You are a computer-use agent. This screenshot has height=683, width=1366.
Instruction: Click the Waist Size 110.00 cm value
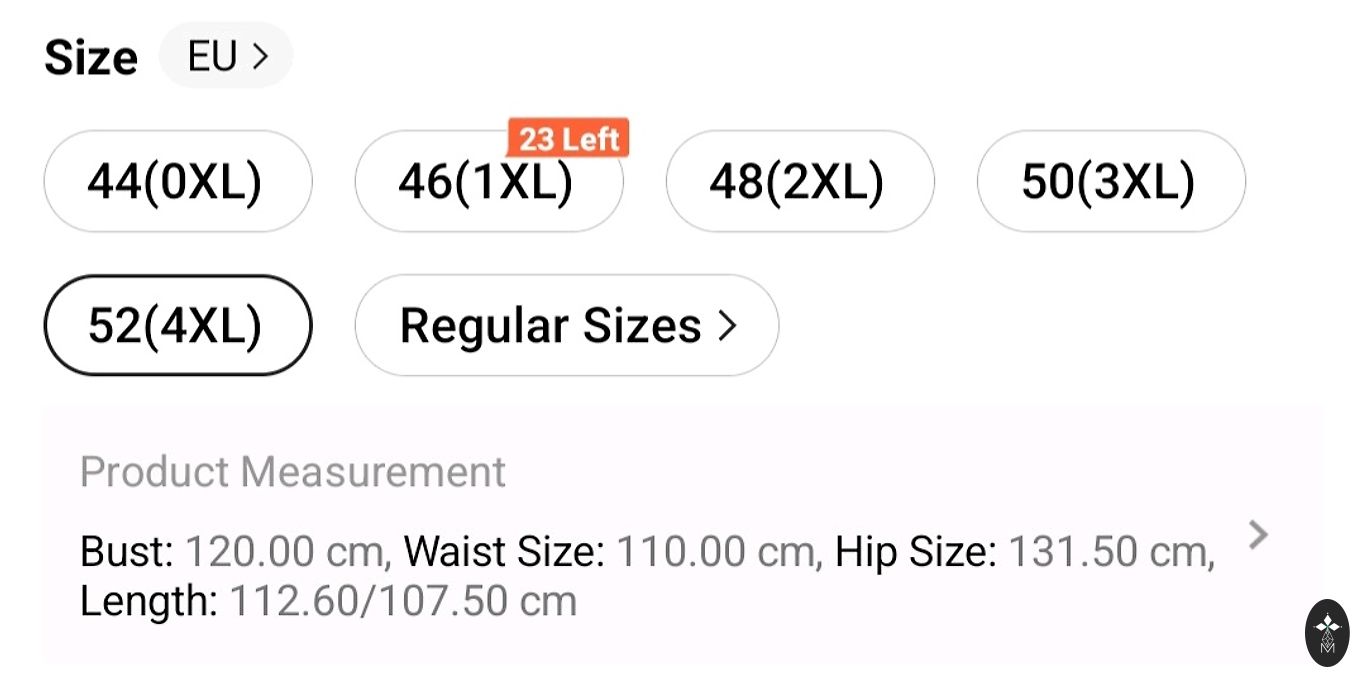pos(715,552)
